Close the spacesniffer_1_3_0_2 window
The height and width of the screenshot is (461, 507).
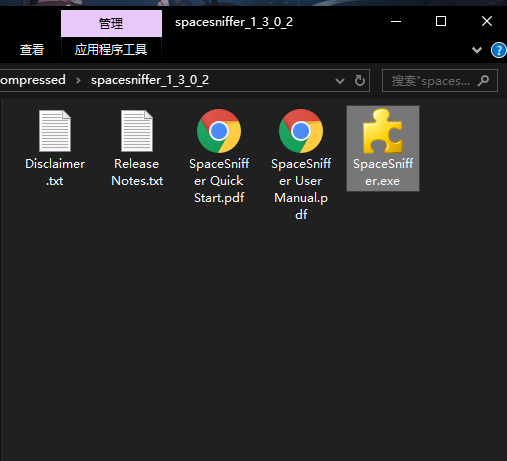[487, 22]
